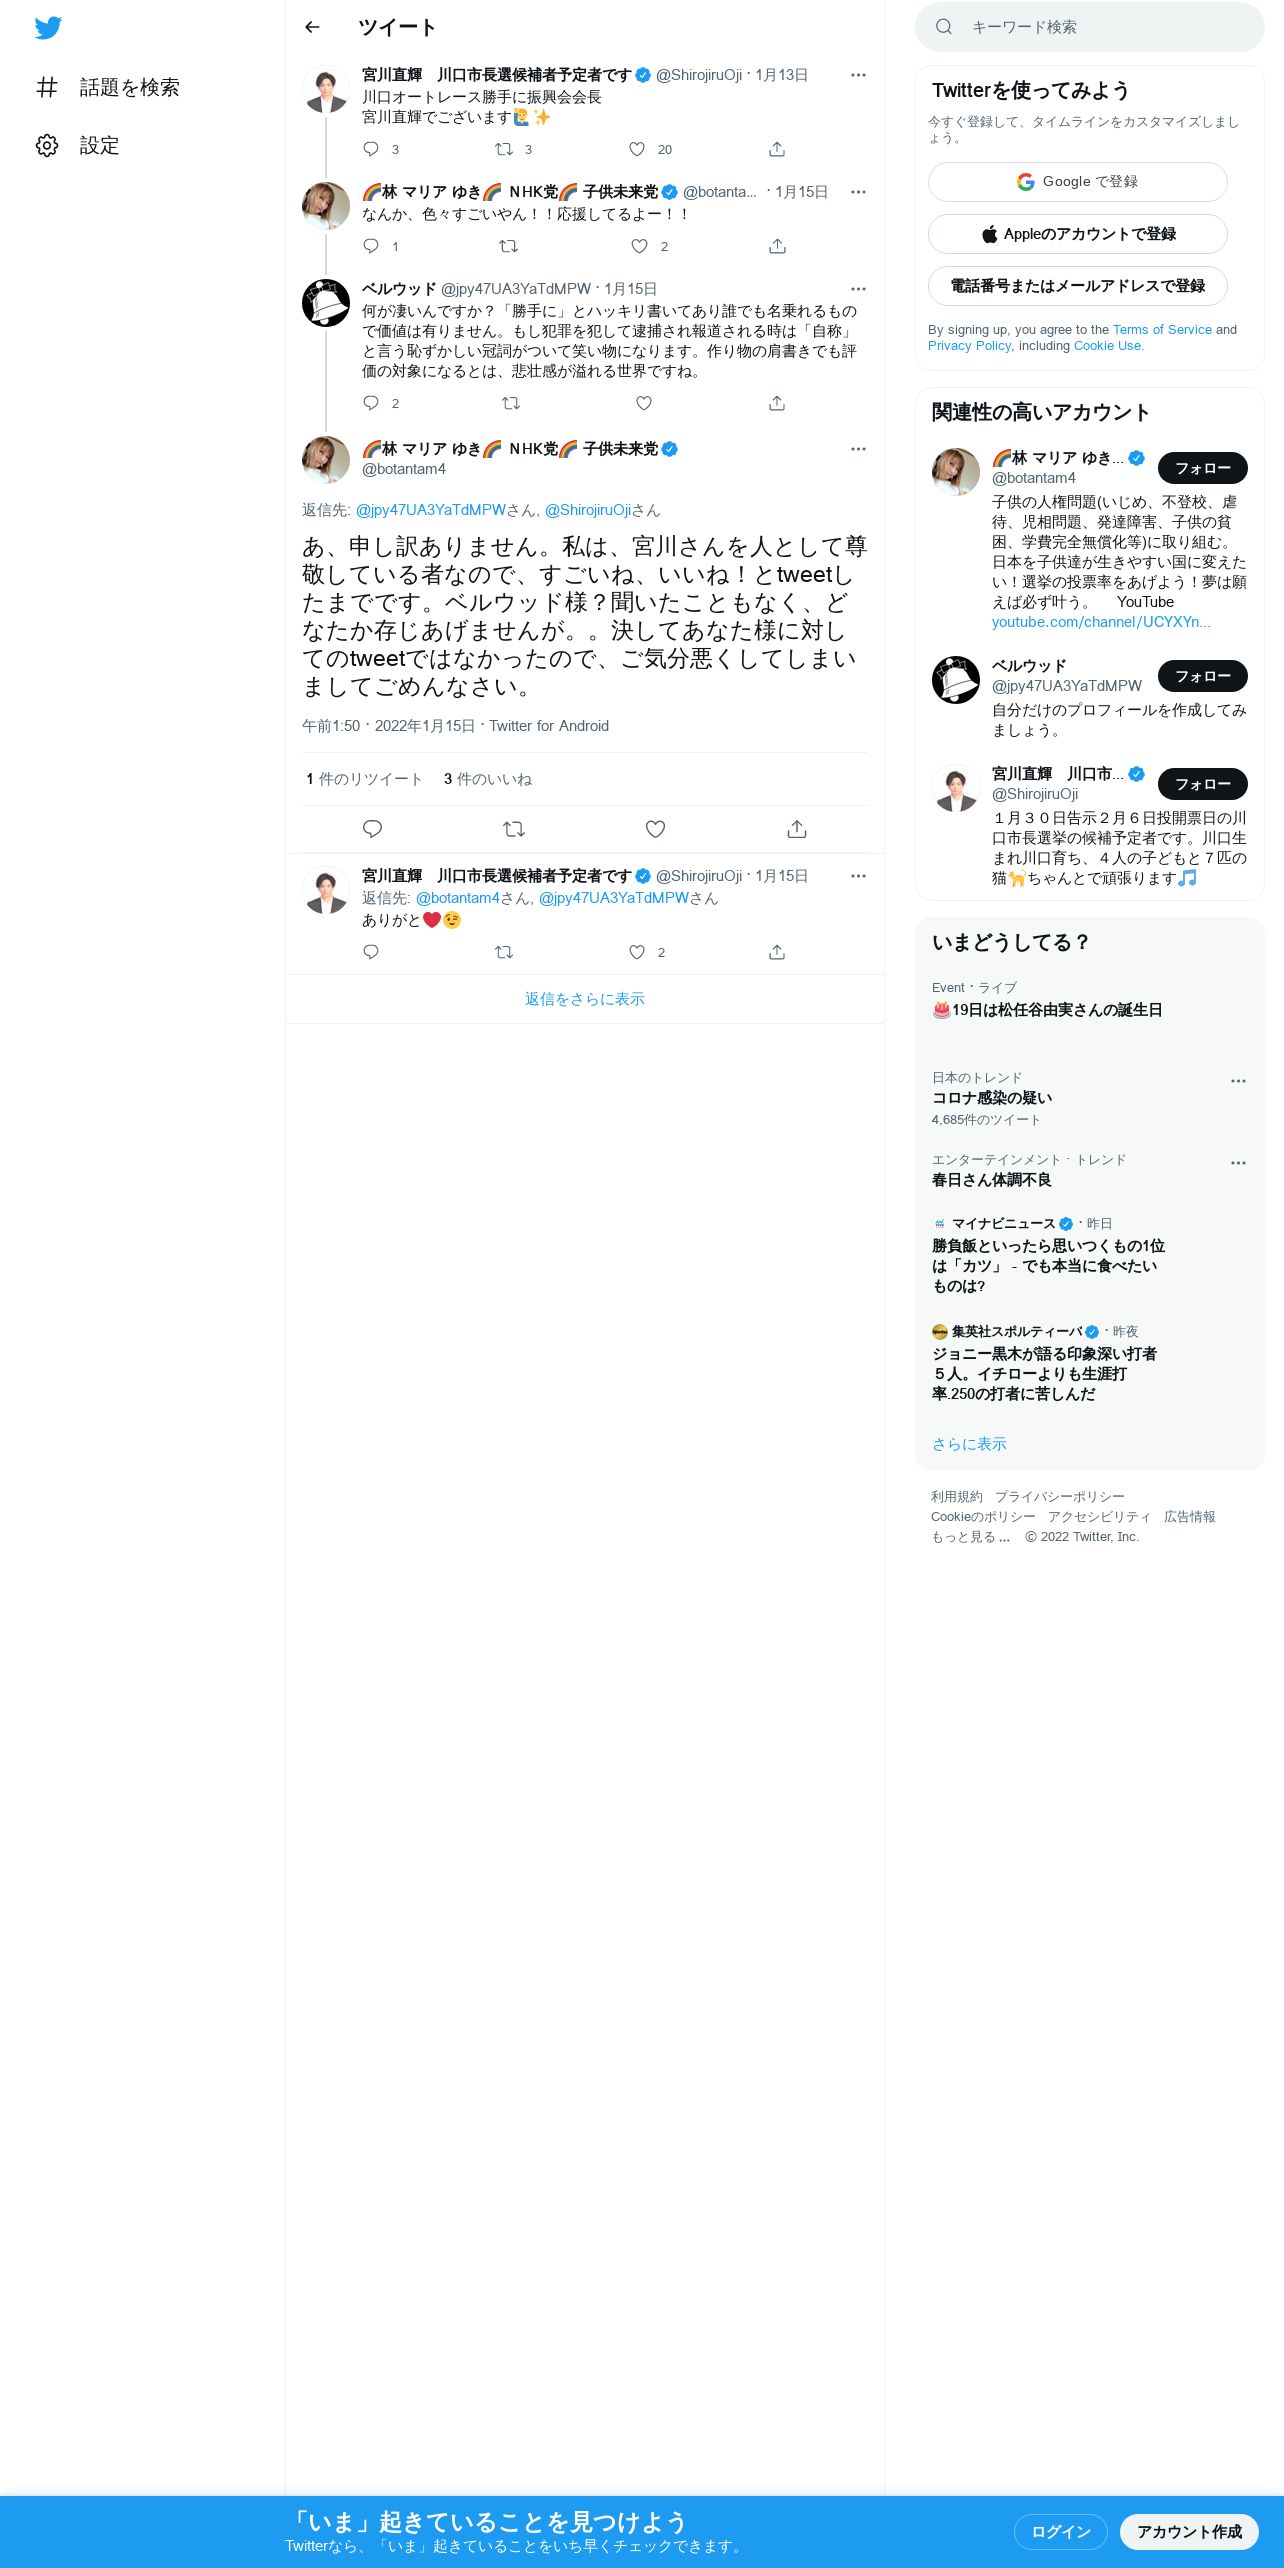Screen dimensions: 1284x2568
Task: Follow the ベルウッド account
Action: (x=1202, y=676)
